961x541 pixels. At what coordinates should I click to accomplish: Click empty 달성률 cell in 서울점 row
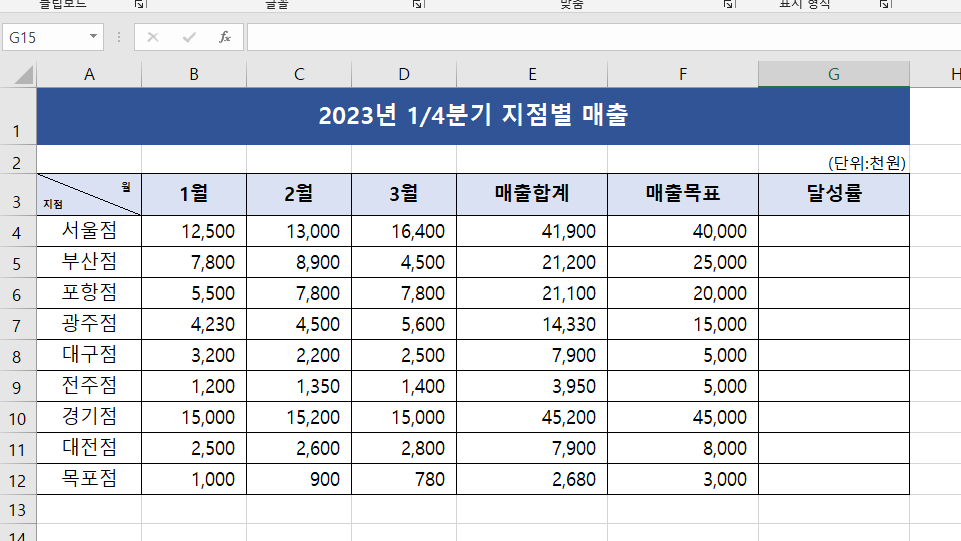(x=834, y=231)
